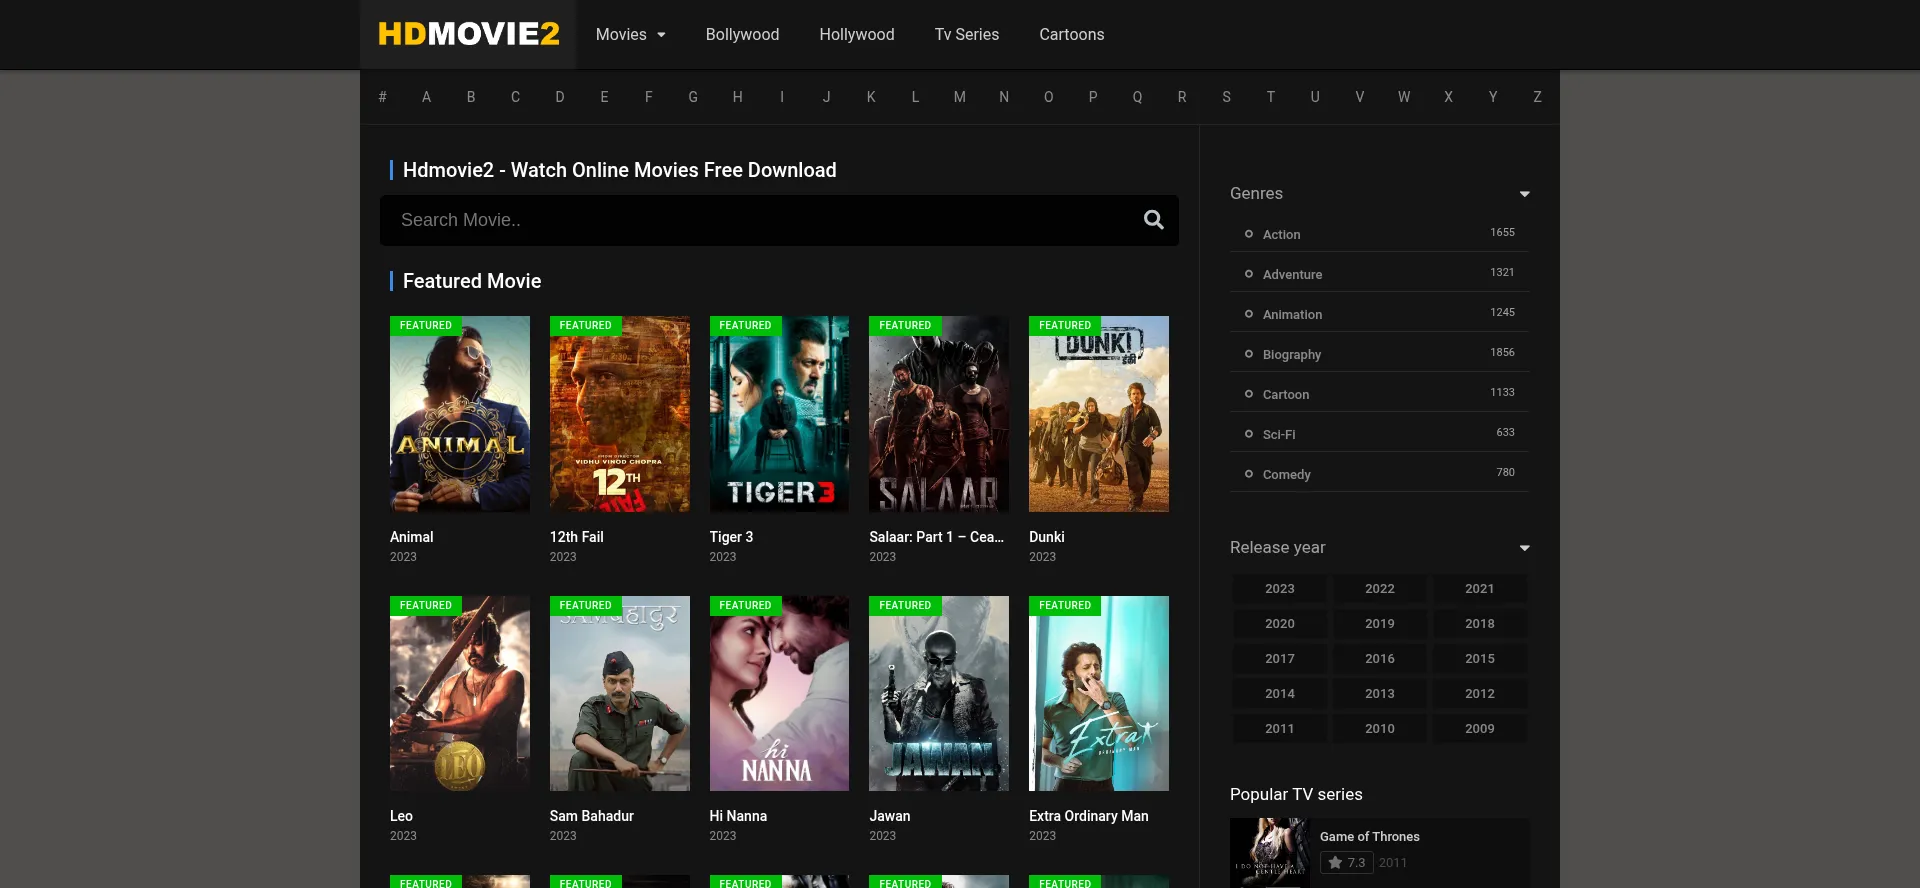1920x888 pixels.
Task: Click the search magnifier icon
Action: (x=1153, y=220)
